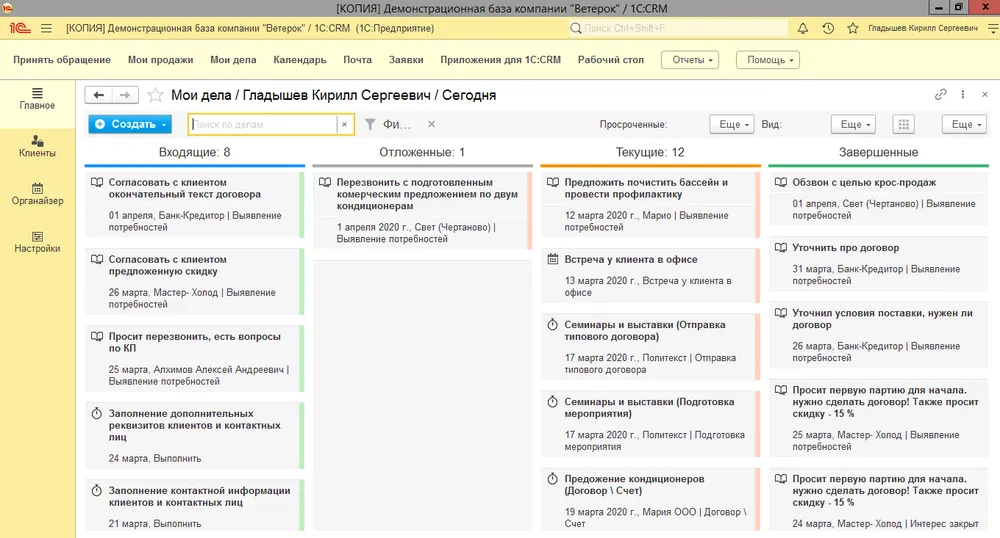The image size is (1000, 538).
Task: Open card Семинары и выставки (Отправка типового договора)
Action: click(x=651, y=347)
